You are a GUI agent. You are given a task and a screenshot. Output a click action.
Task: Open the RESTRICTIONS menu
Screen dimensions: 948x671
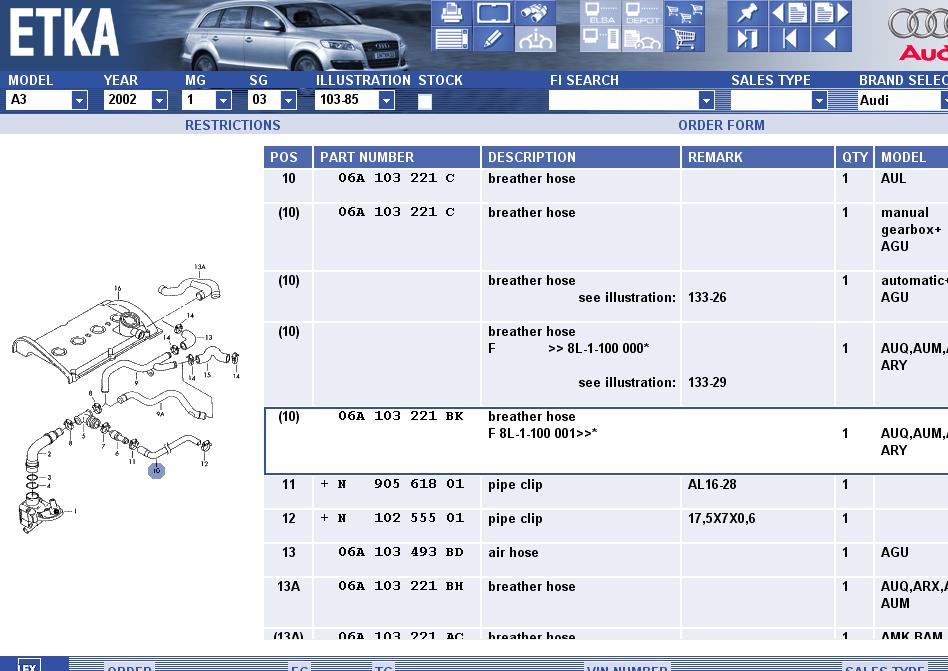coord(233,125)
